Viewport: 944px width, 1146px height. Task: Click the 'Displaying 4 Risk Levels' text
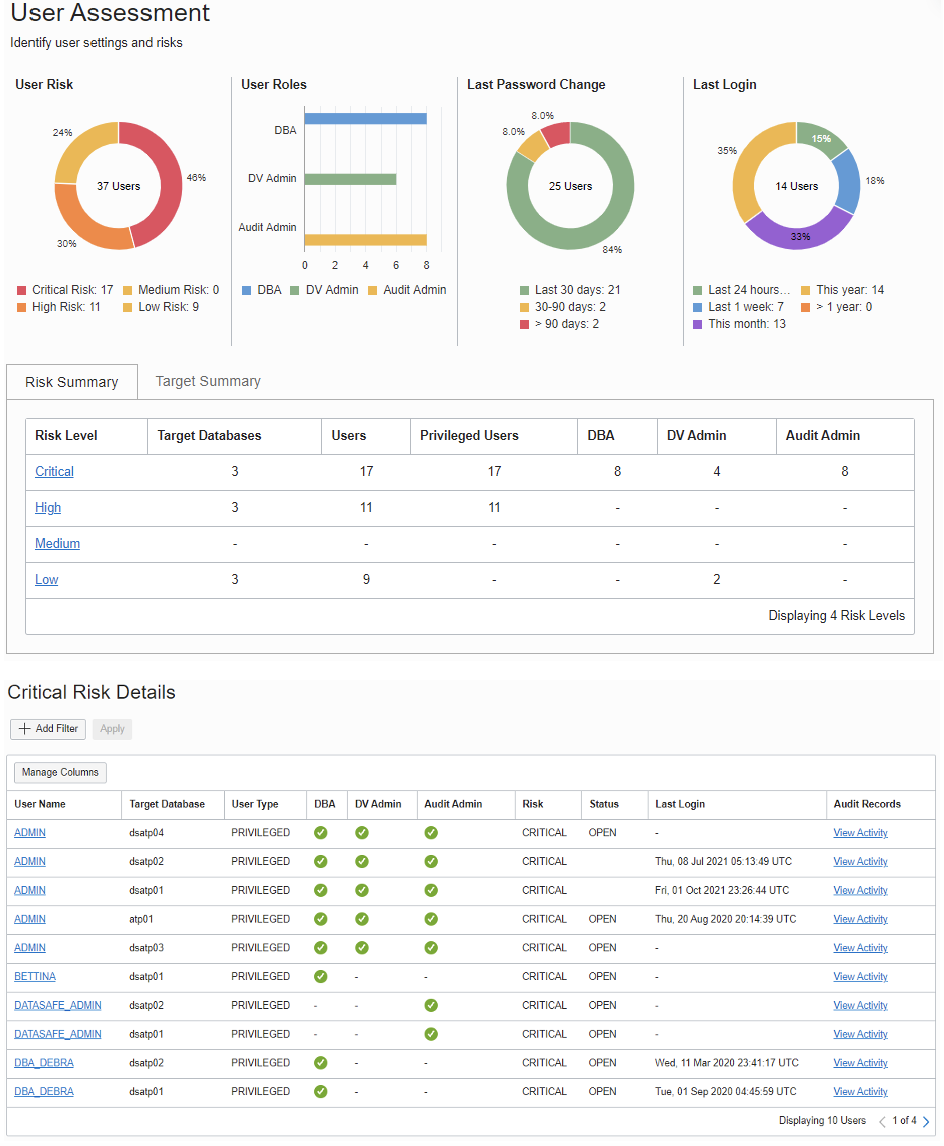[837, 615]
